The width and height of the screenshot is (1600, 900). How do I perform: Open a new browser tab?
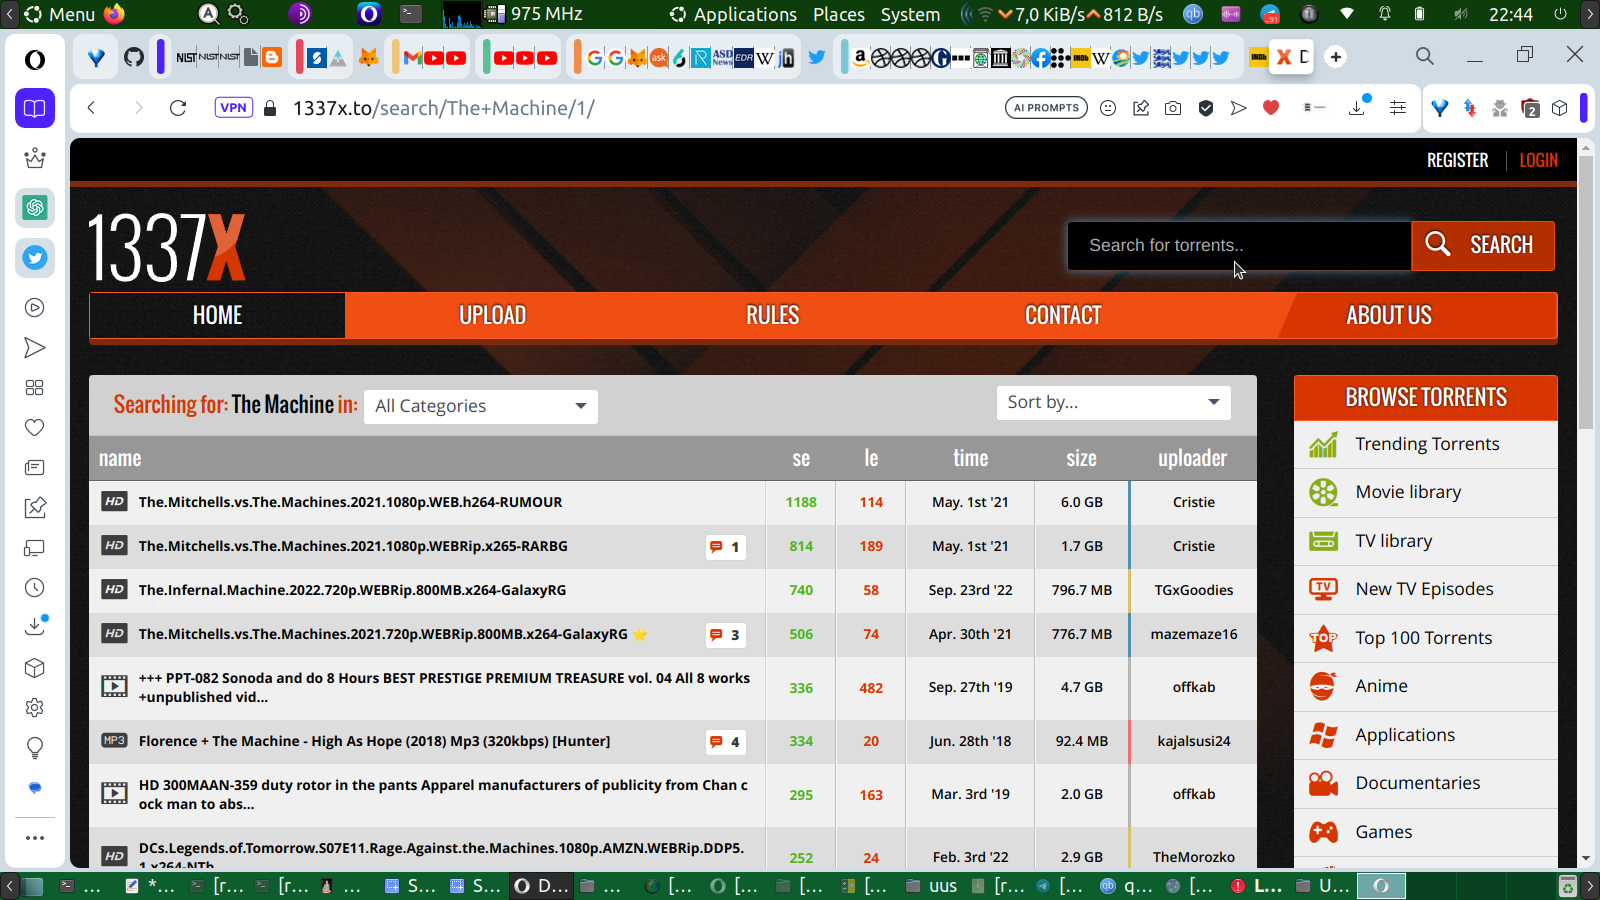(1336, 57)
